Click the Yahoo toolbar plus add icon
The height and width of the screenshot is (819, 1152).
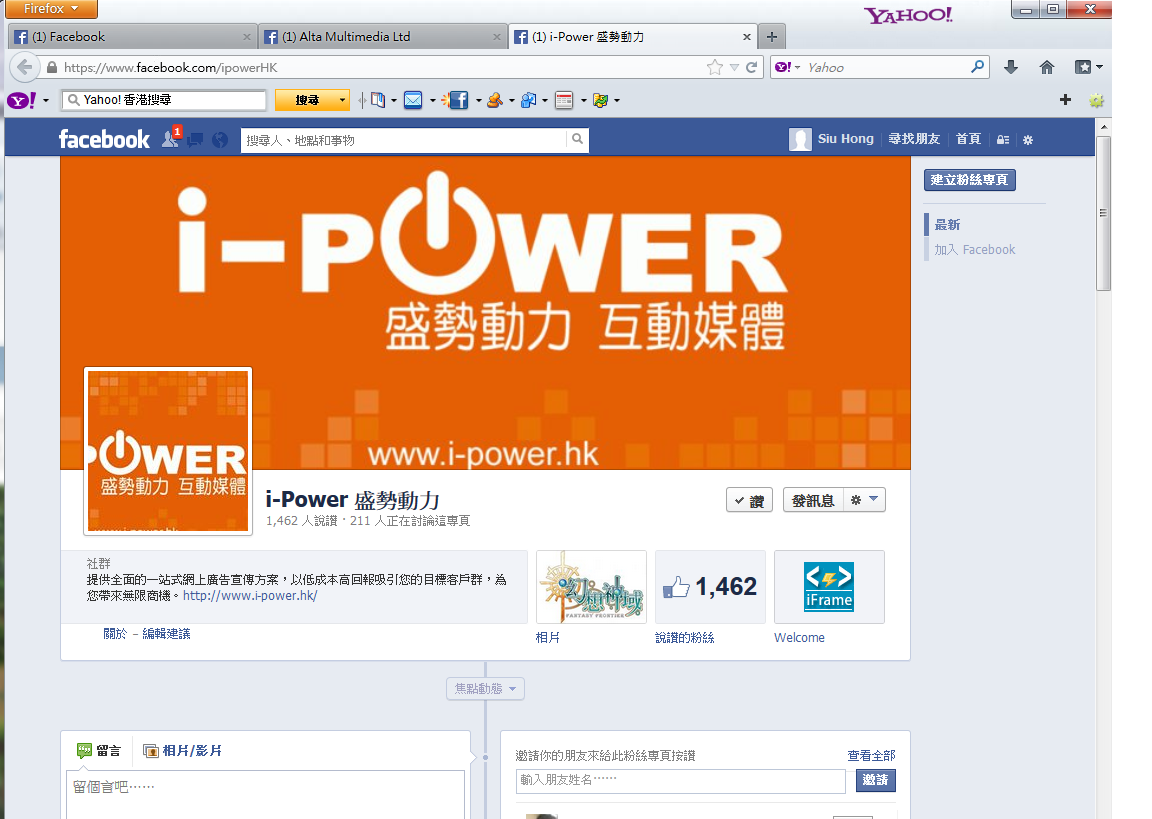coord(1065,100)
